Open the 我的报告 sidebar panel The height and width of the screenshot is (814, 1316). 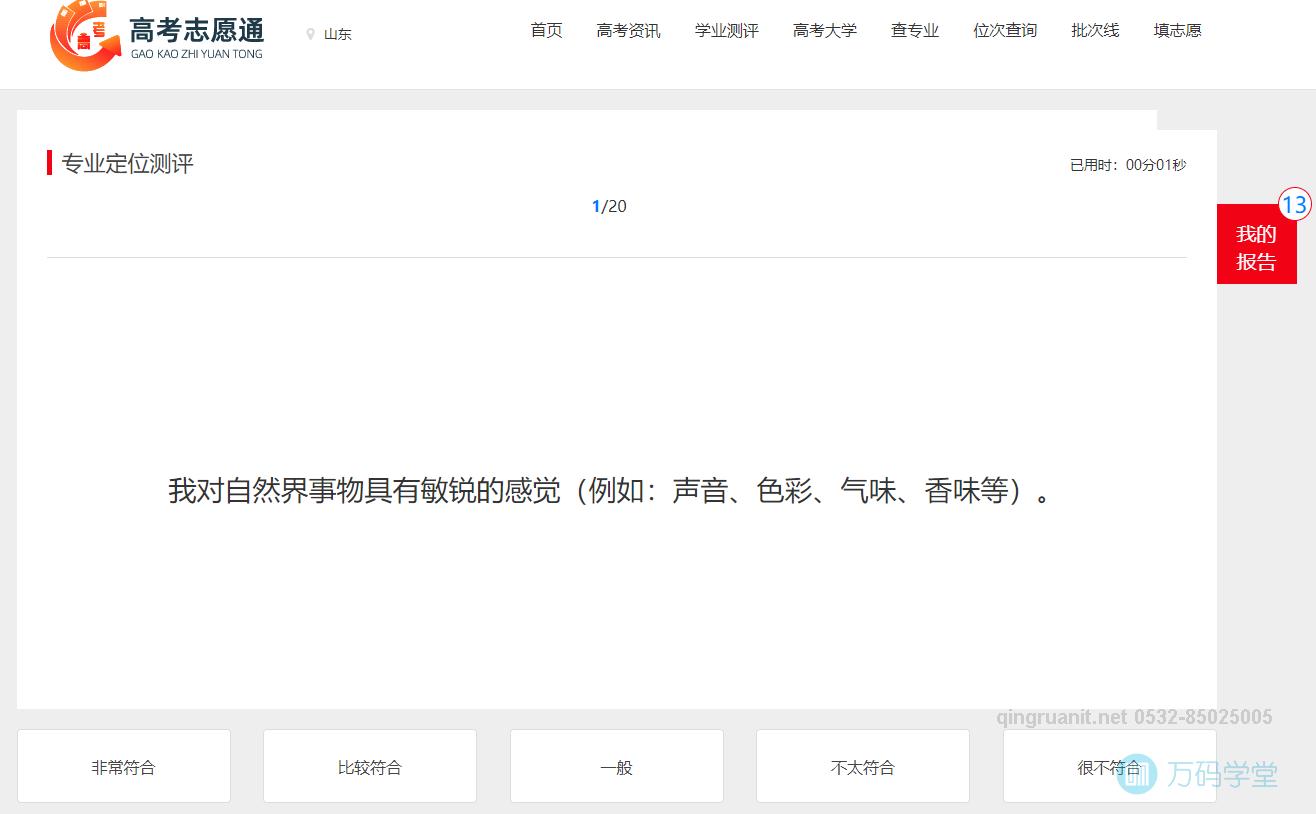coord(1256,245)
